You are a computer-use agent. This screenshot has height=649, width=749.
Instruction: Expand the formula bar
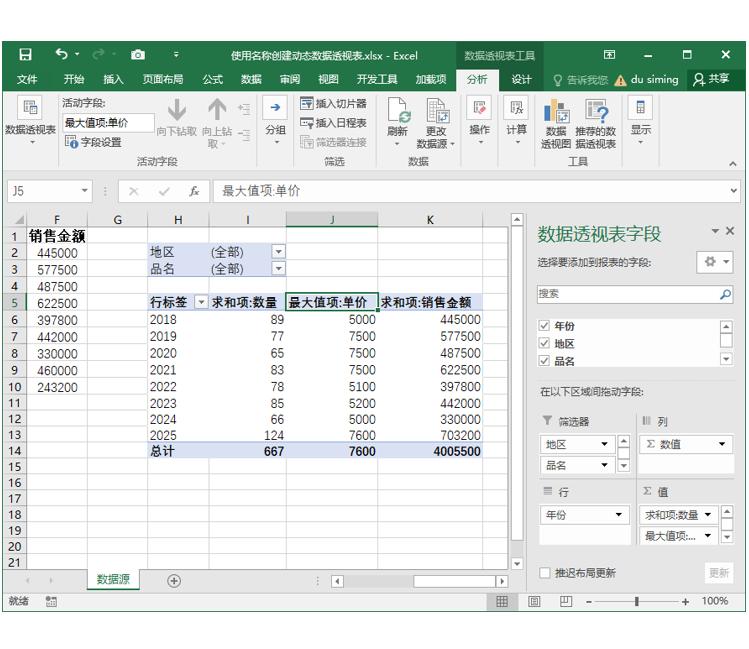coord(734,191)
